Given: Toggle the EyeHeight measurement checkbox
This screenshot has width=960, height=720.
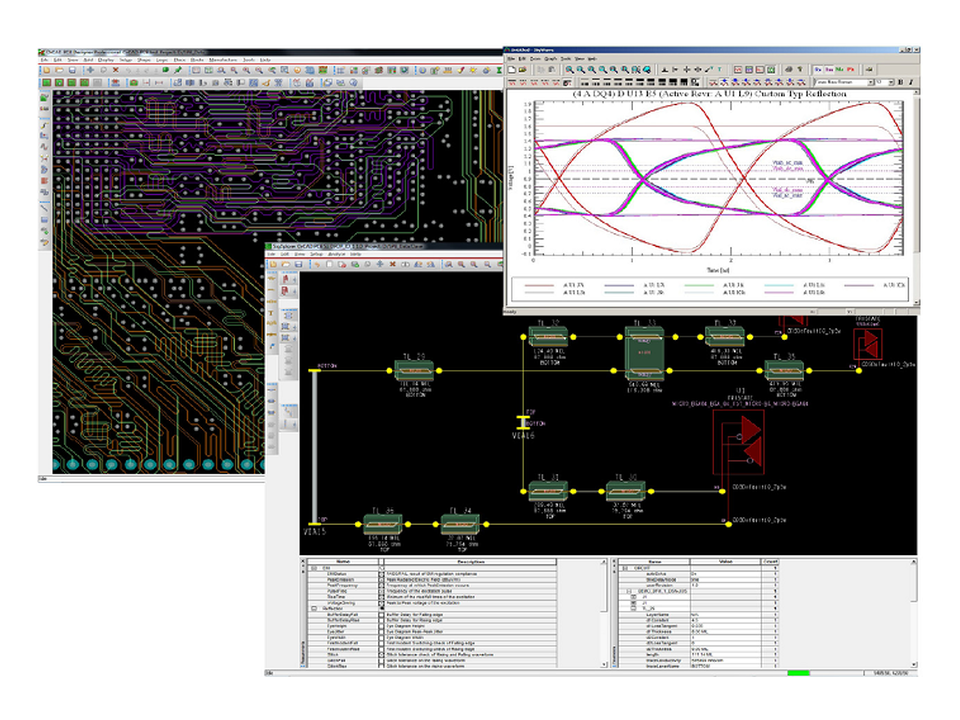Looking at the screenshot, I should (381, 626).
